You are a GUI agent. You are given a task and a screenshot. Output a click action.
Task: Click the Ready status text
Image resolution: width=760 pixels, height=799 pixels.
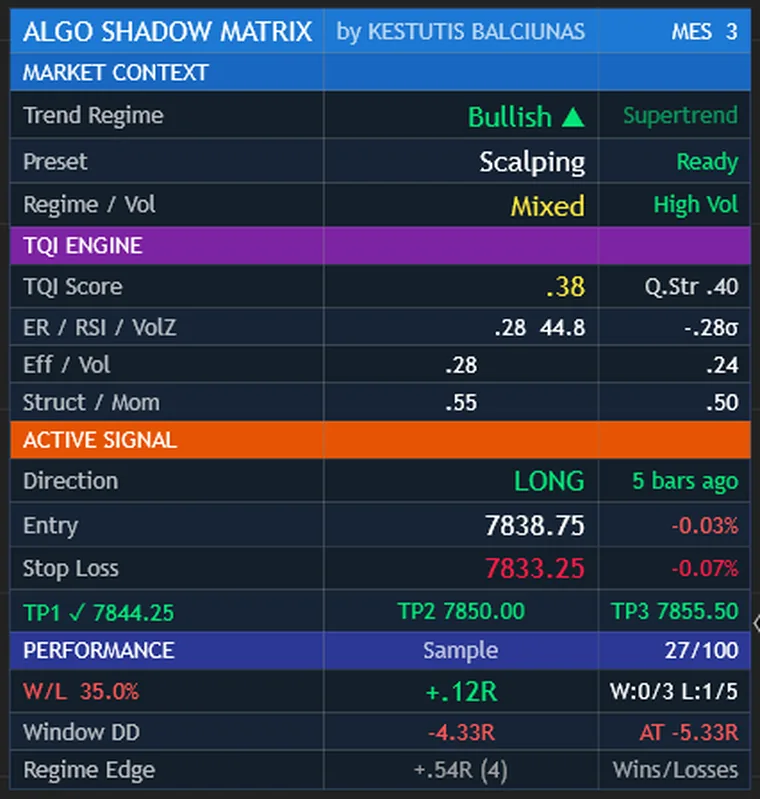click(x=707, y=162)
